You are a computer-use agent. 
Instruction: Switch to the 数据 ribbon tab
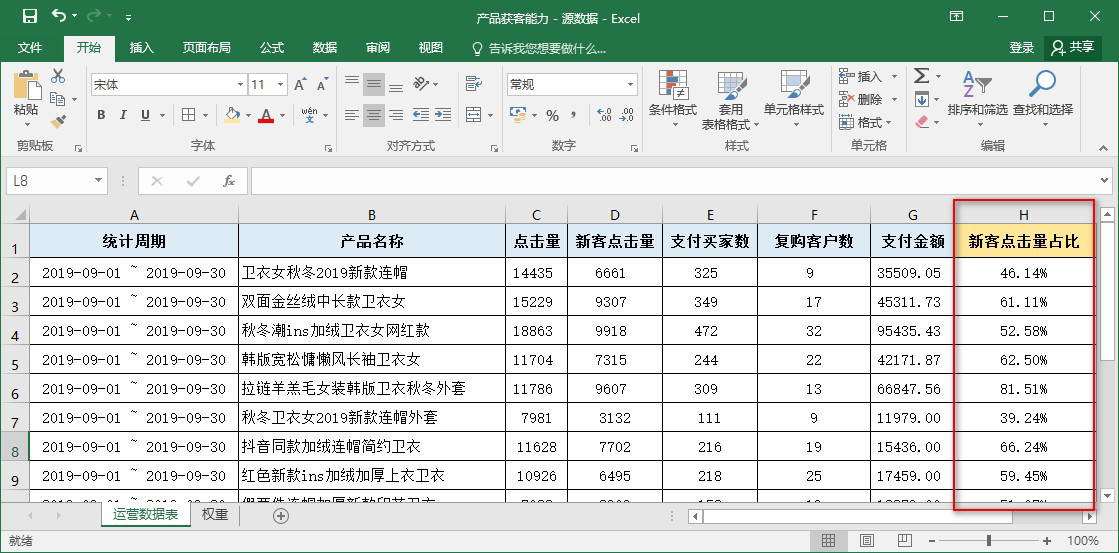pyautogui.click(x=325, y=48)
